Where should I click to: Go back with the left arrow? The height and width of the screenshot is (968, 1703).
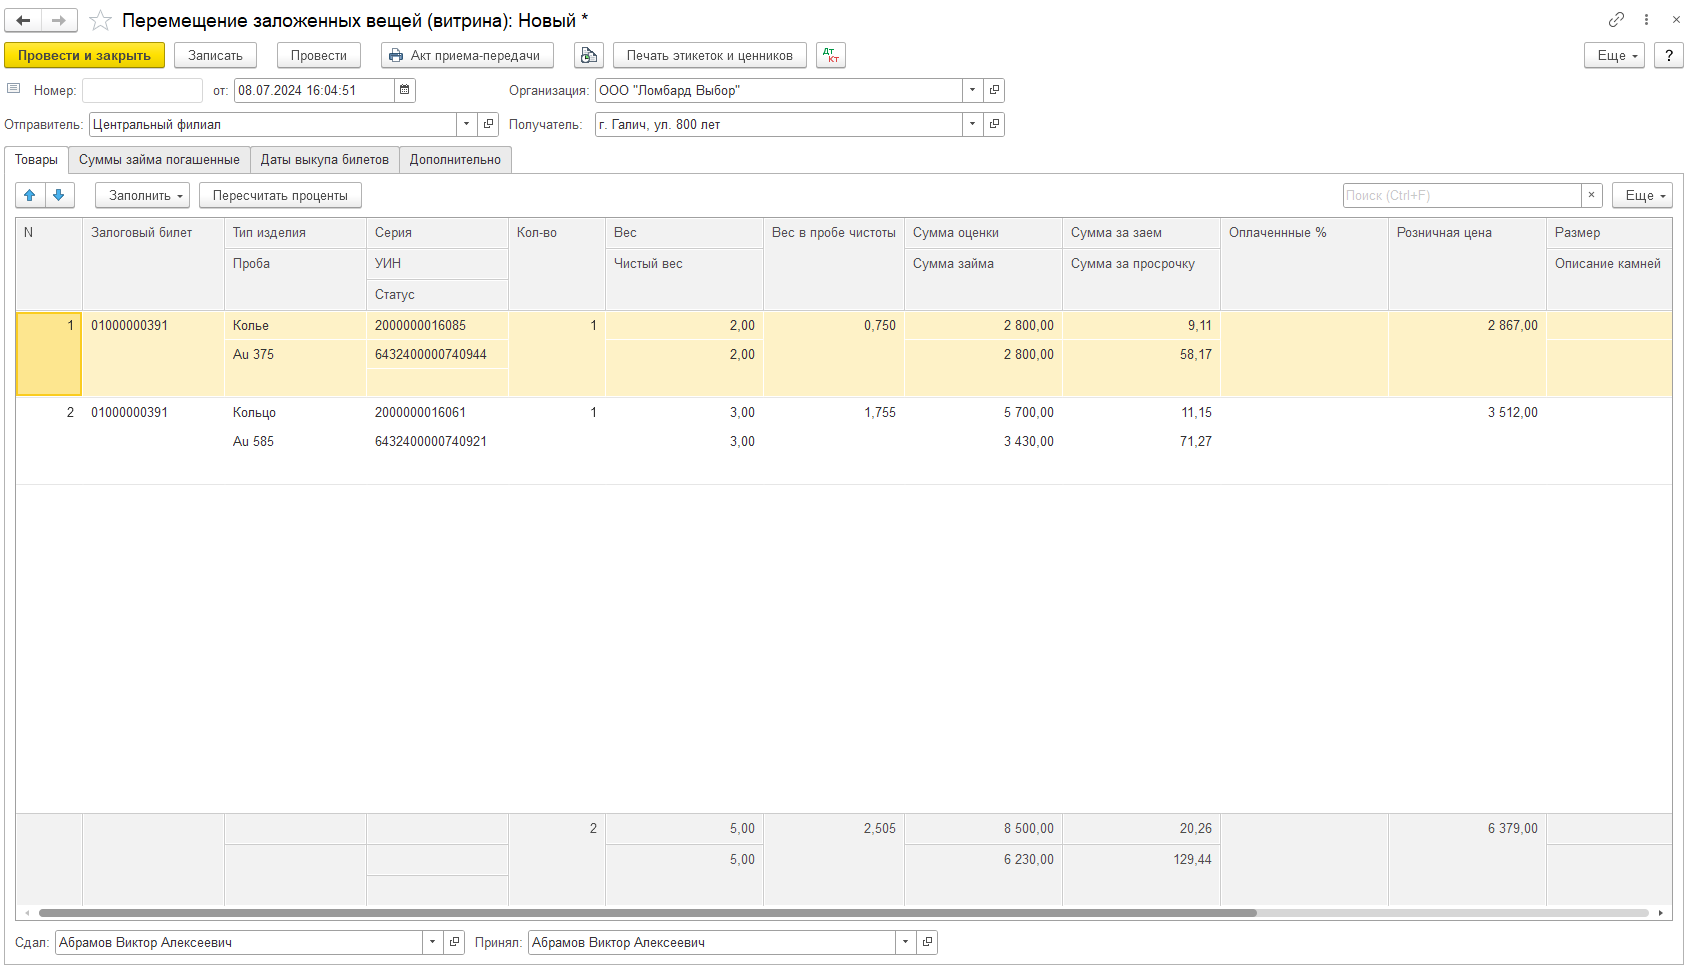23,20
